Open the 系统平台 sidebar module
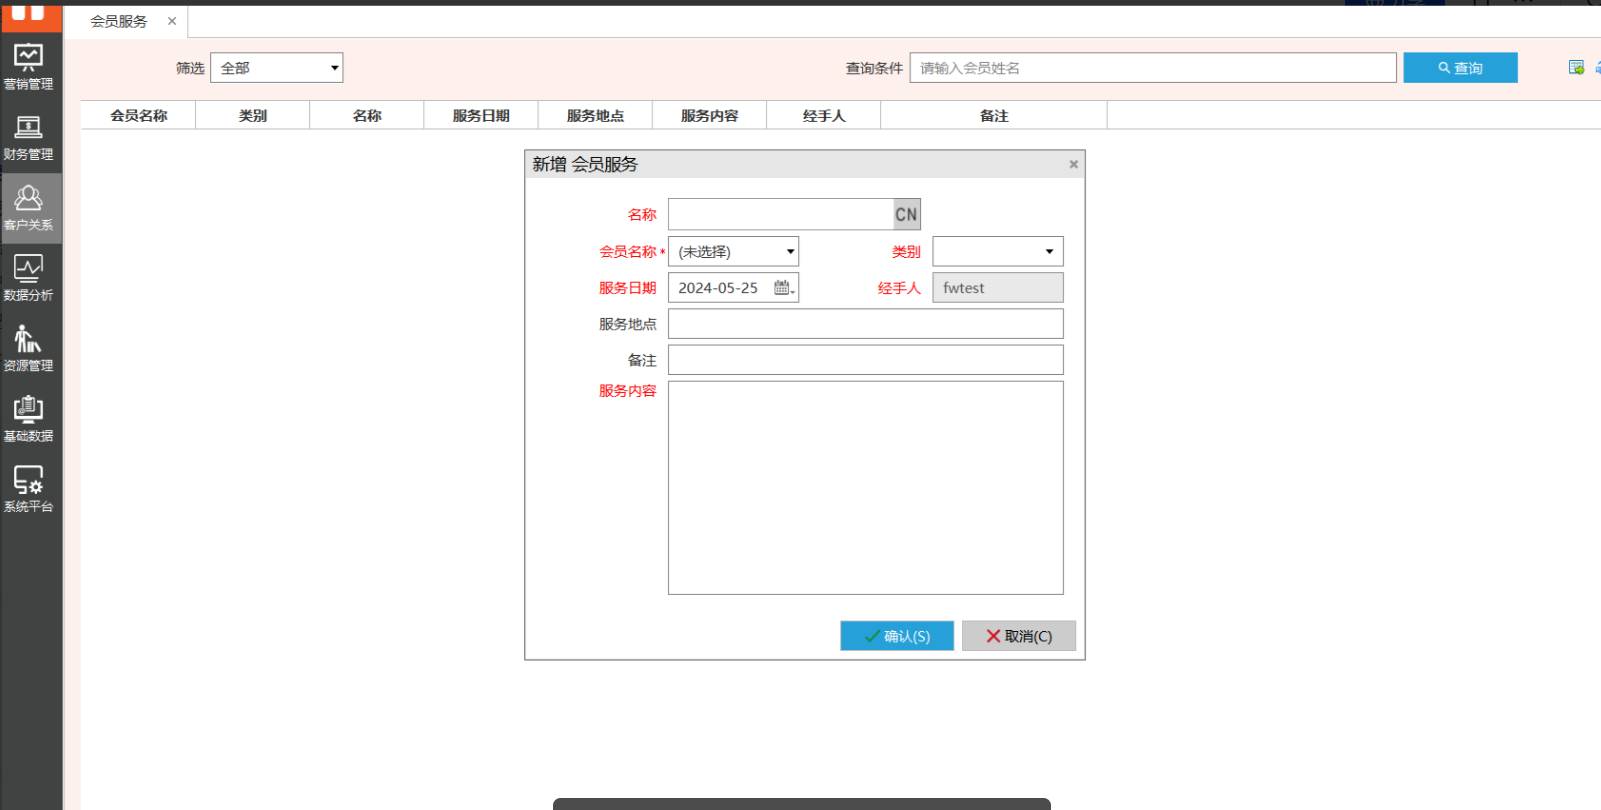The width and height of the screenshot is (1601, 810). tap(29, 489)
